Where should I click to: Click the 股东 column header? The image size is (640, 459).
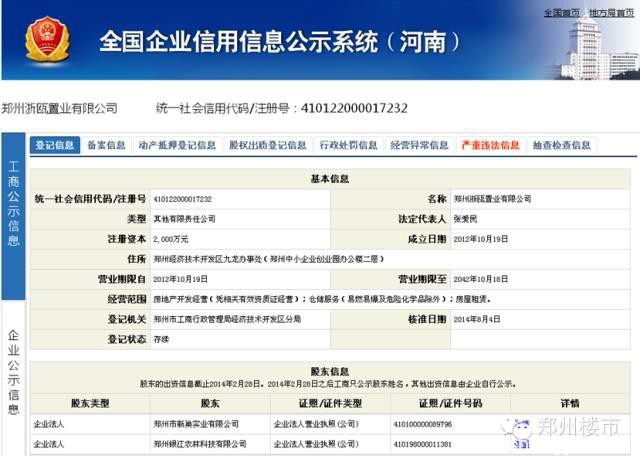pos(210,404)
